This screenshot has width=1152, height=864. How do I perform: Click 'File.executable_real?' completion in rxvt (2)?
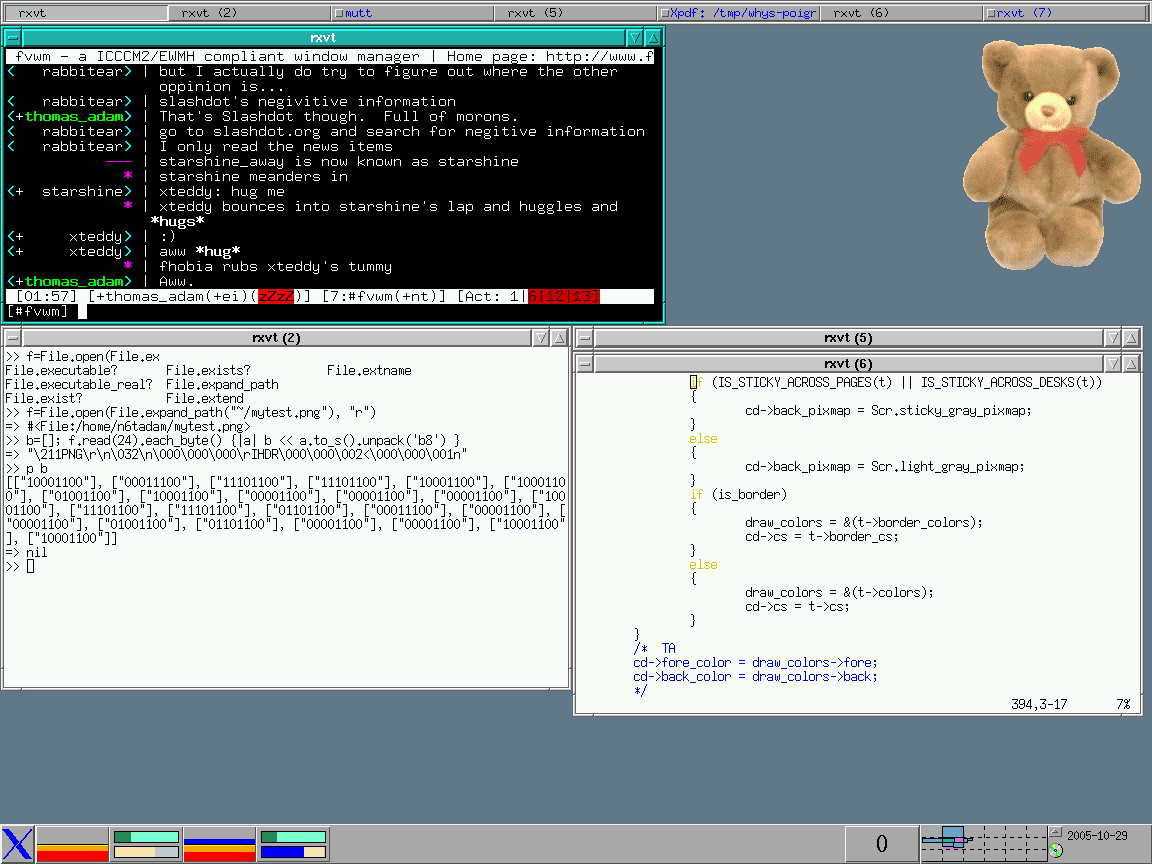coord(79,384)
